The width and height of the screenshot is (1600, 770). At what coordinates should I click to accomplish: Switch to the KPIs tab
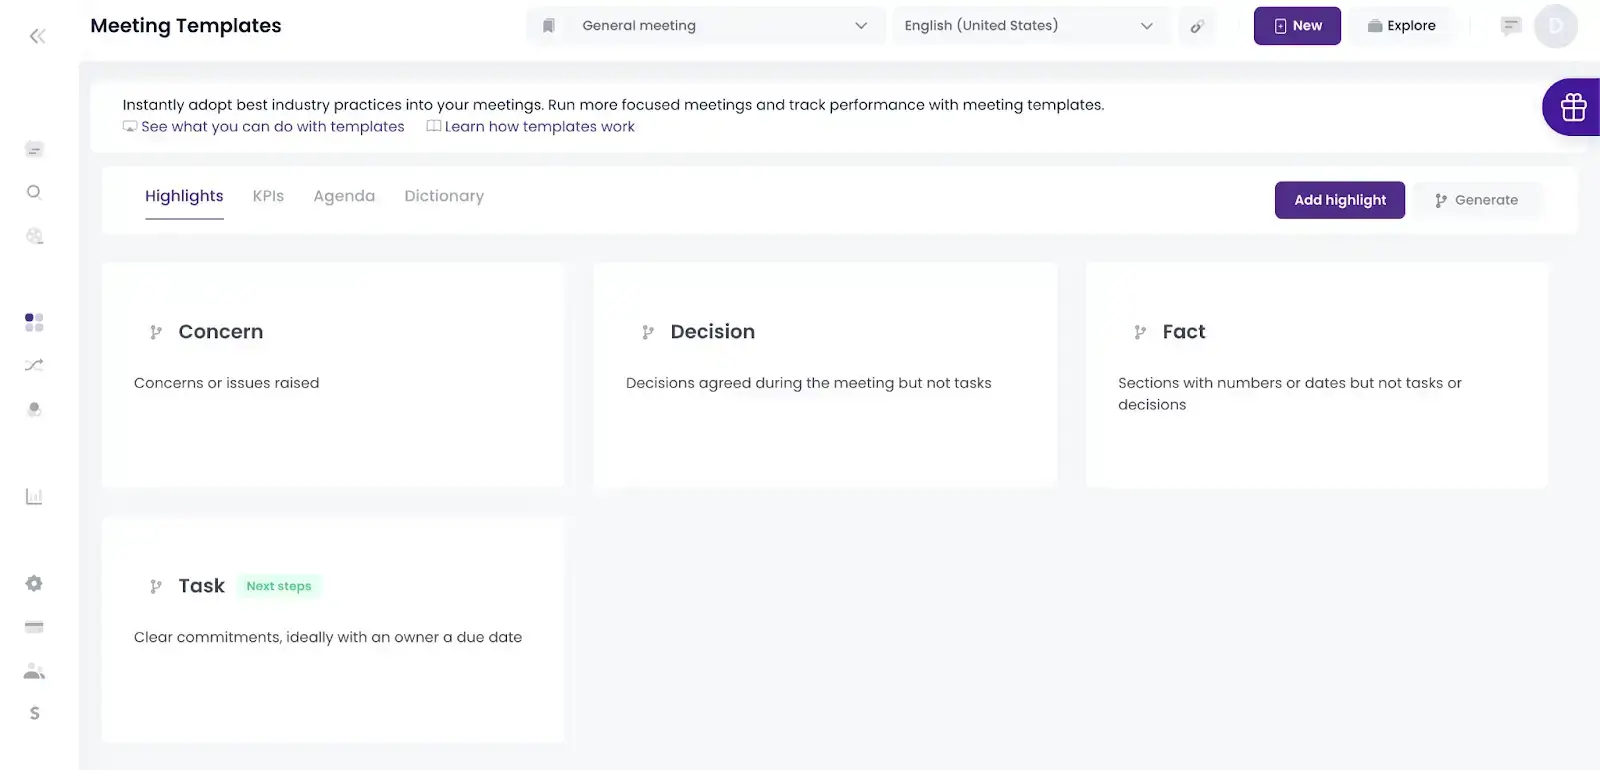coord(268,196)
